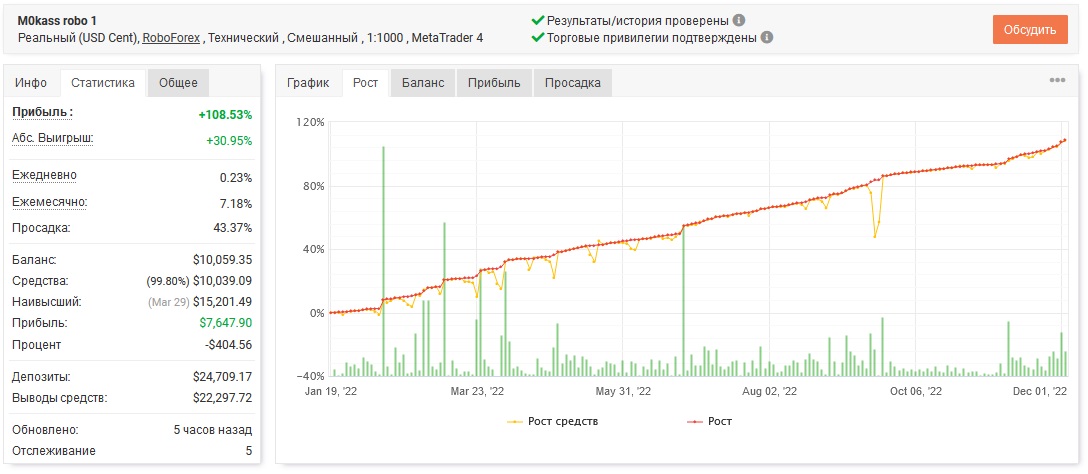Viewport: 1088px width, 474px height.
Task: Click the Прибыль: label in statistics
Action: coord(43,112)
